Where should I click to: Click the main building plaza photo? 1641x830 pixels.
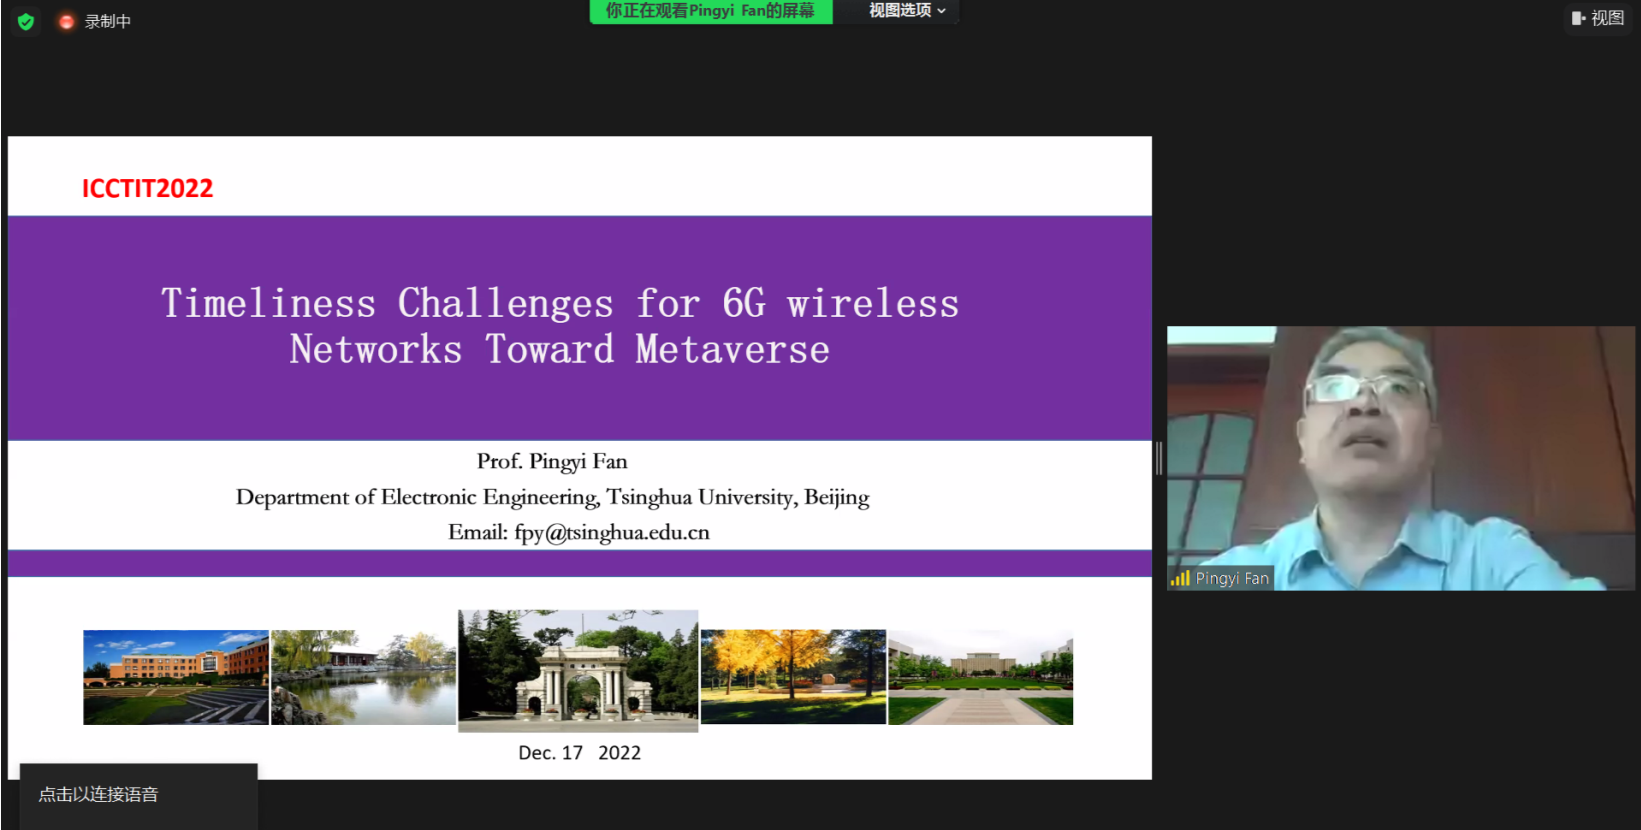coord(981,677)
